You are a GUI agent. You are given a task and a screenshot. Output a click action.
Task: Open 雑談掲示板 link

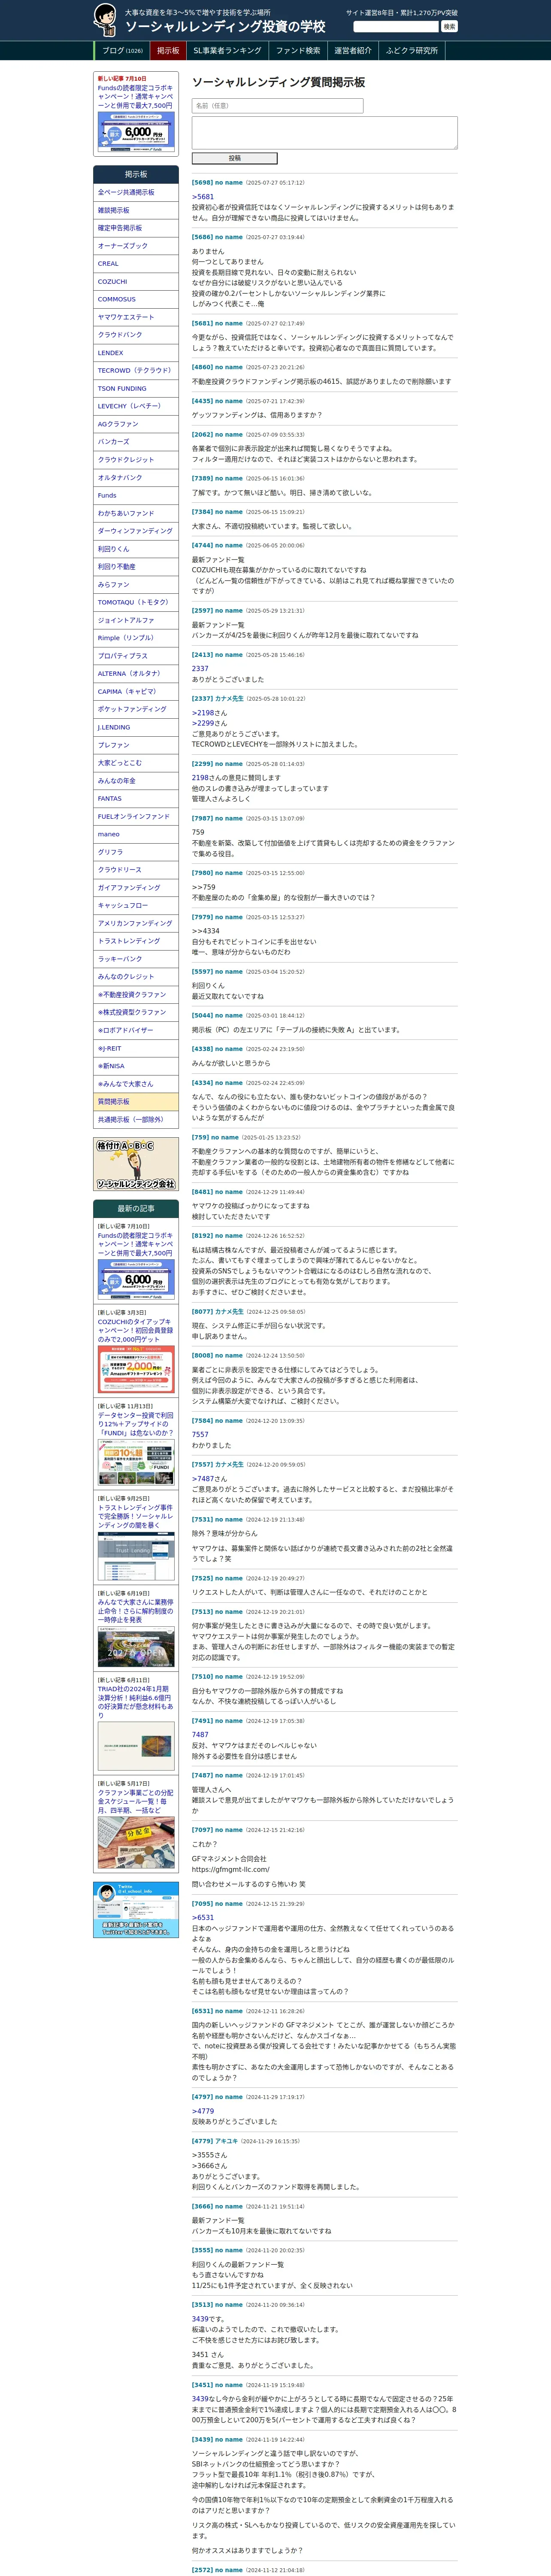coord(136,210)
